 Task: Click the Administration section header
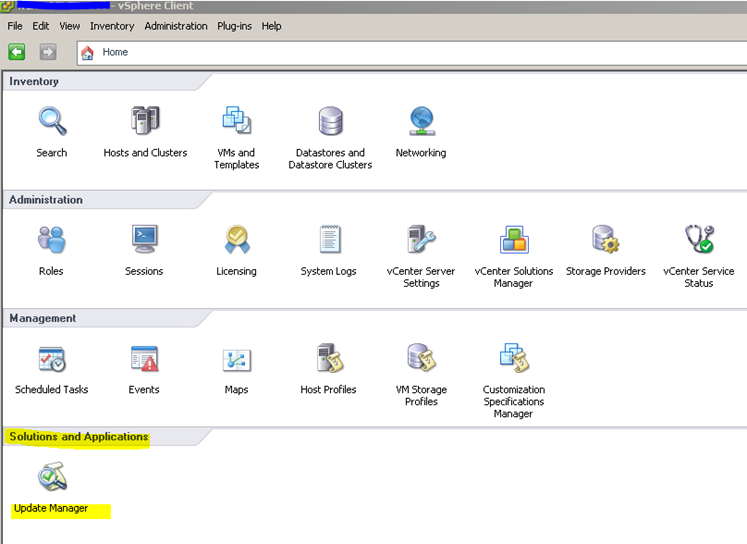[46, 200]
